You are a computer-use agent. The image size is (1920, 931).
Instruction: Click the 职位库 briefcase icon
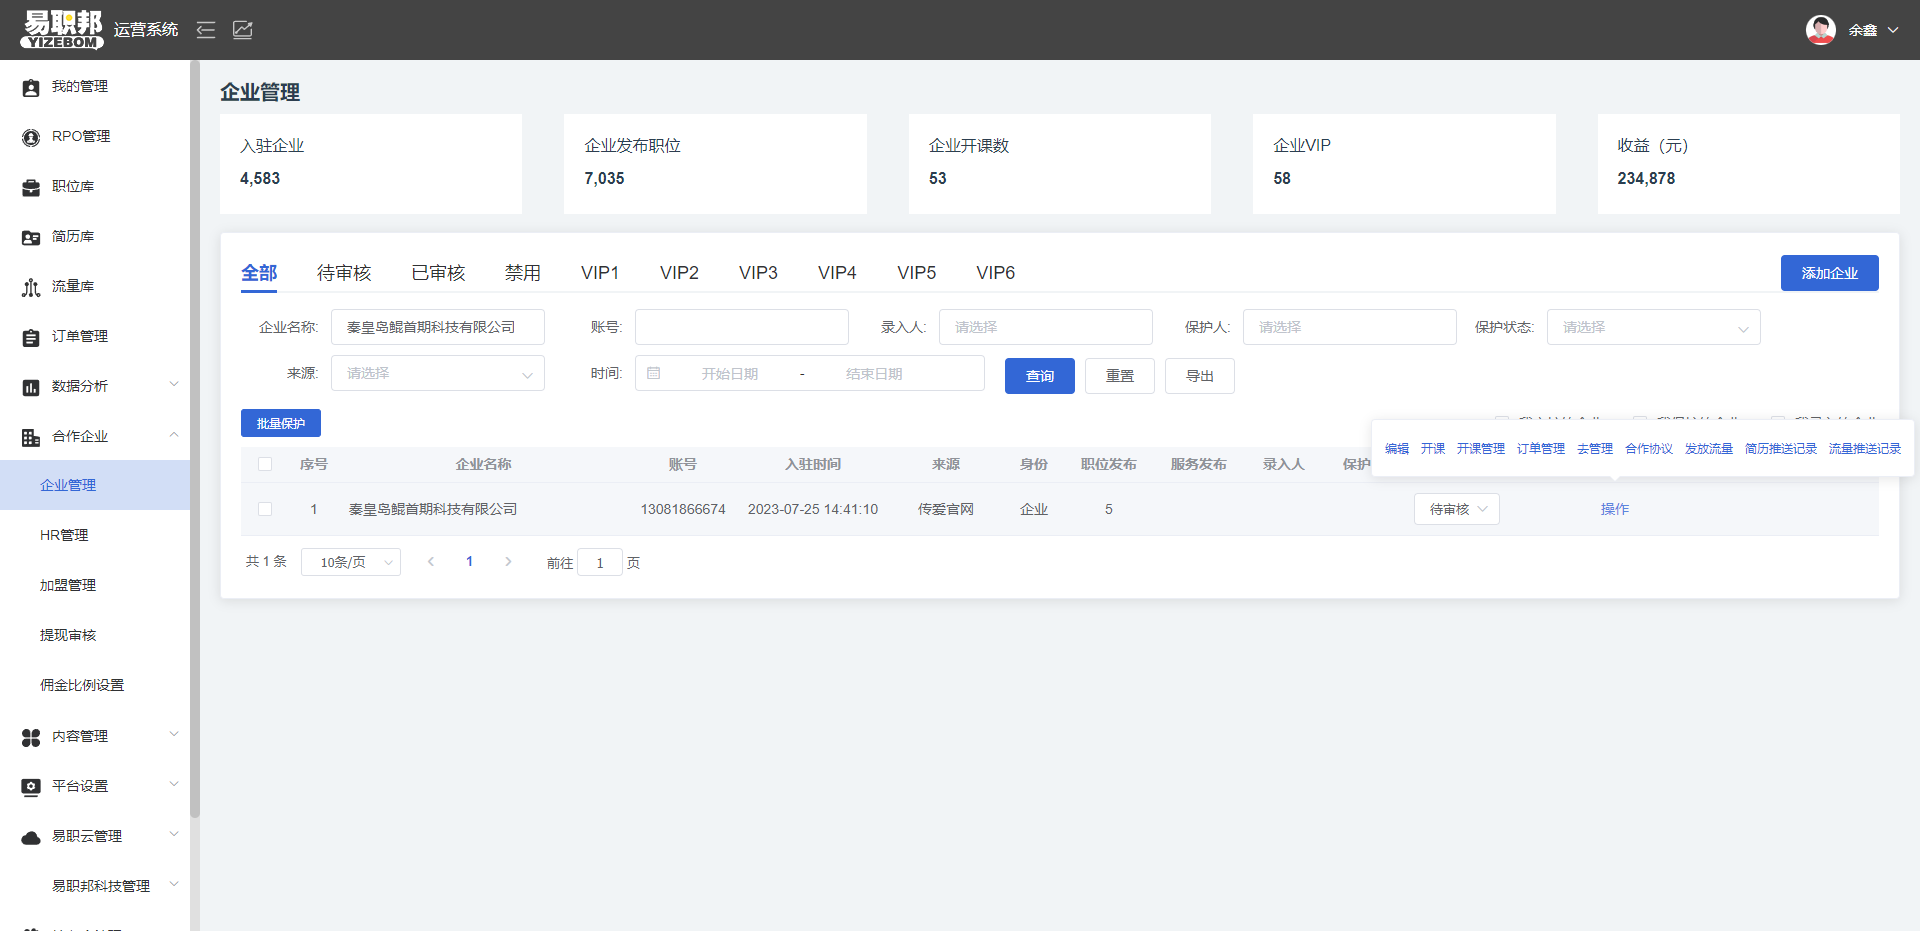[x=31, y=187]
